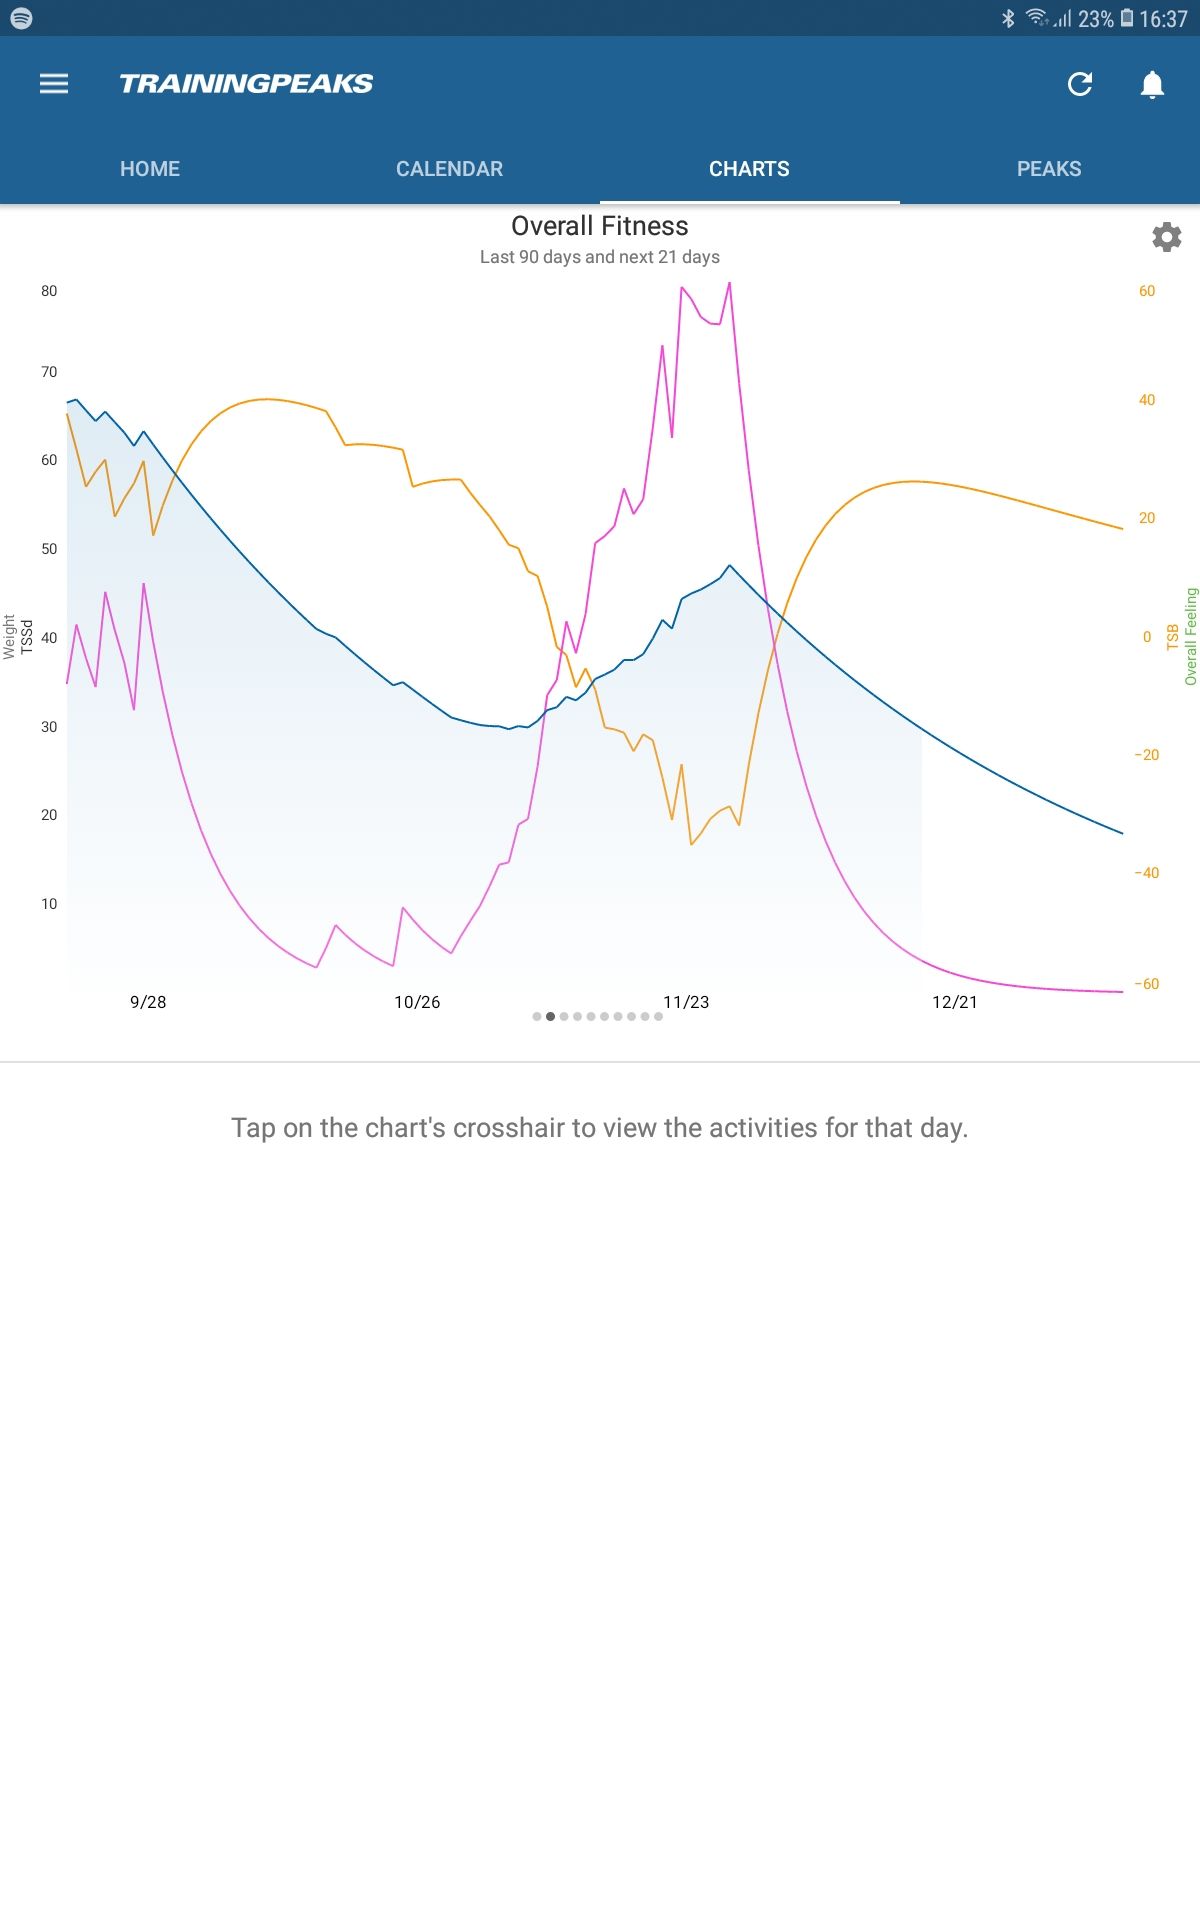The image size is (1200, 1920).
Task: Tap the first pagination dot below the chart
Action: pyautogui.click(x=536, y=1015)
